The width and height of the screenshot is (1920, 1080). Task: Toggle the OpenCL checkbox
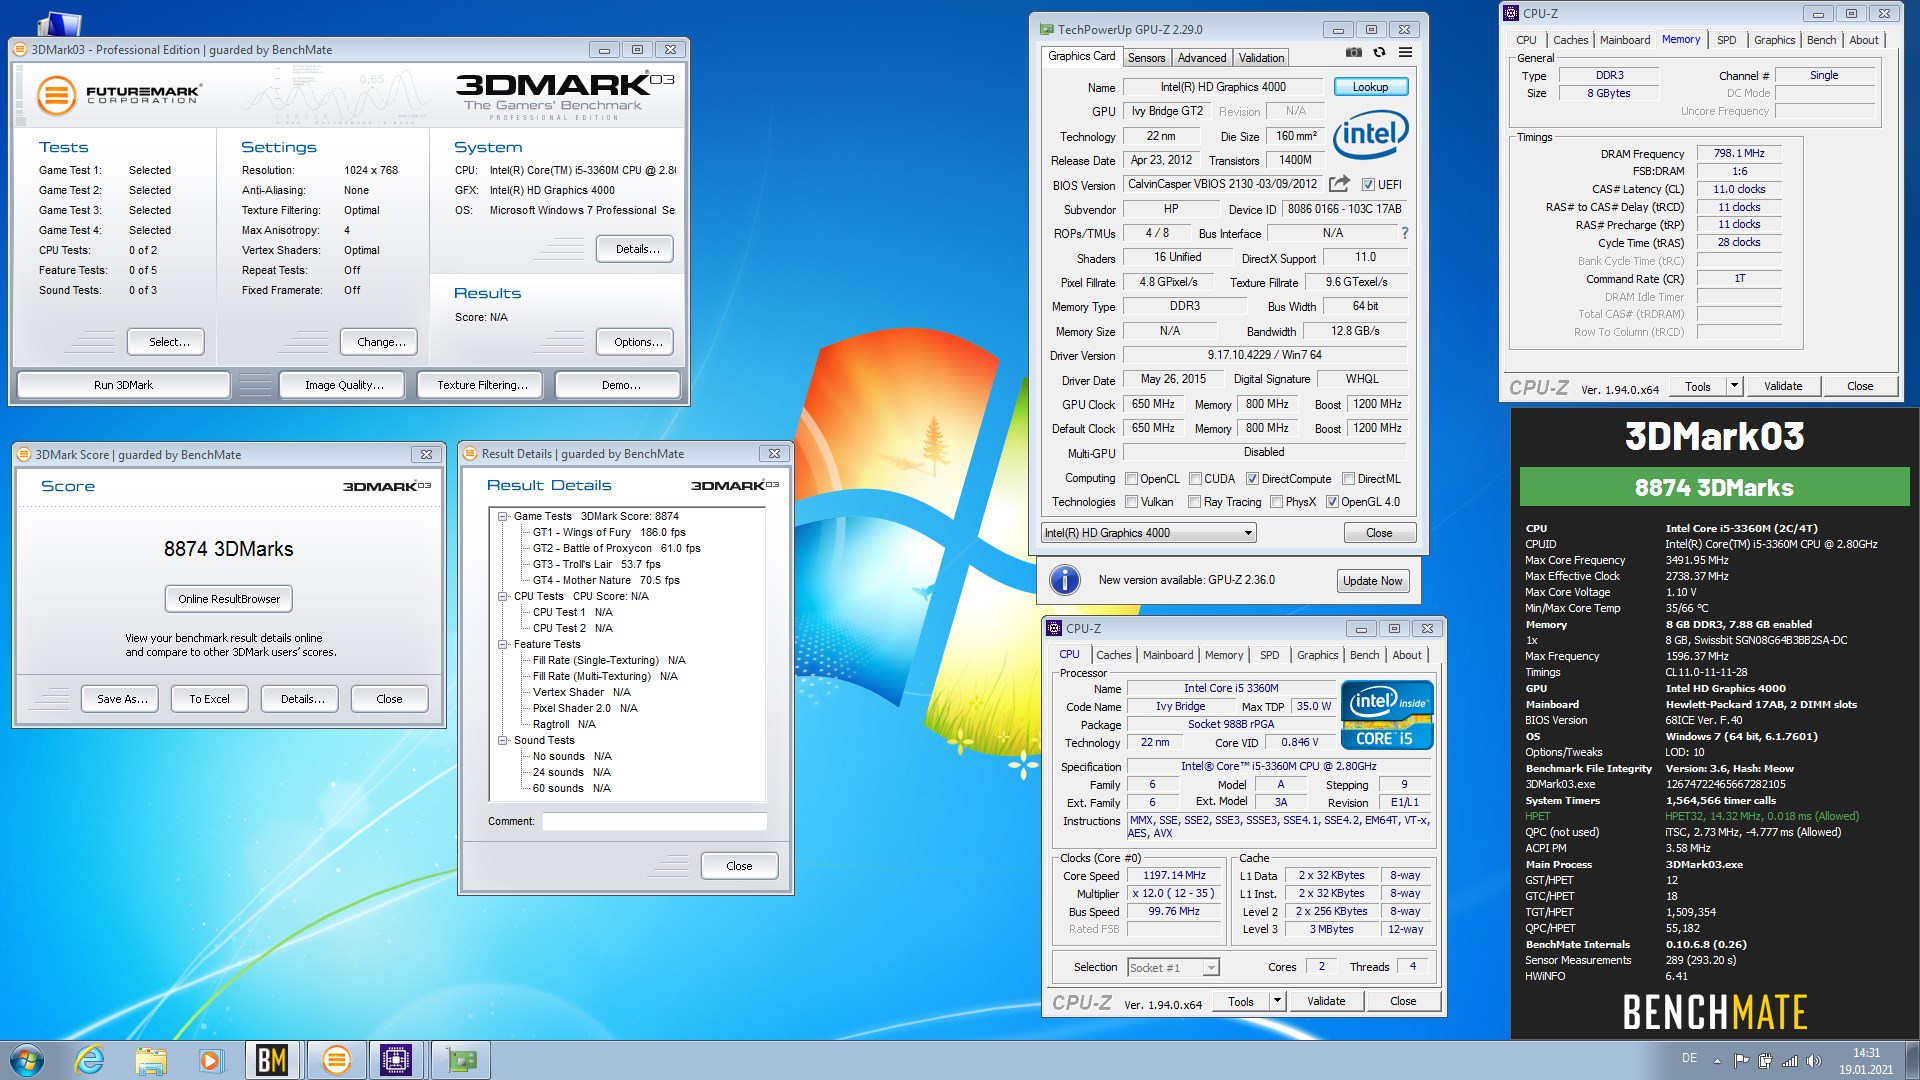click(x=1131, y=479)
